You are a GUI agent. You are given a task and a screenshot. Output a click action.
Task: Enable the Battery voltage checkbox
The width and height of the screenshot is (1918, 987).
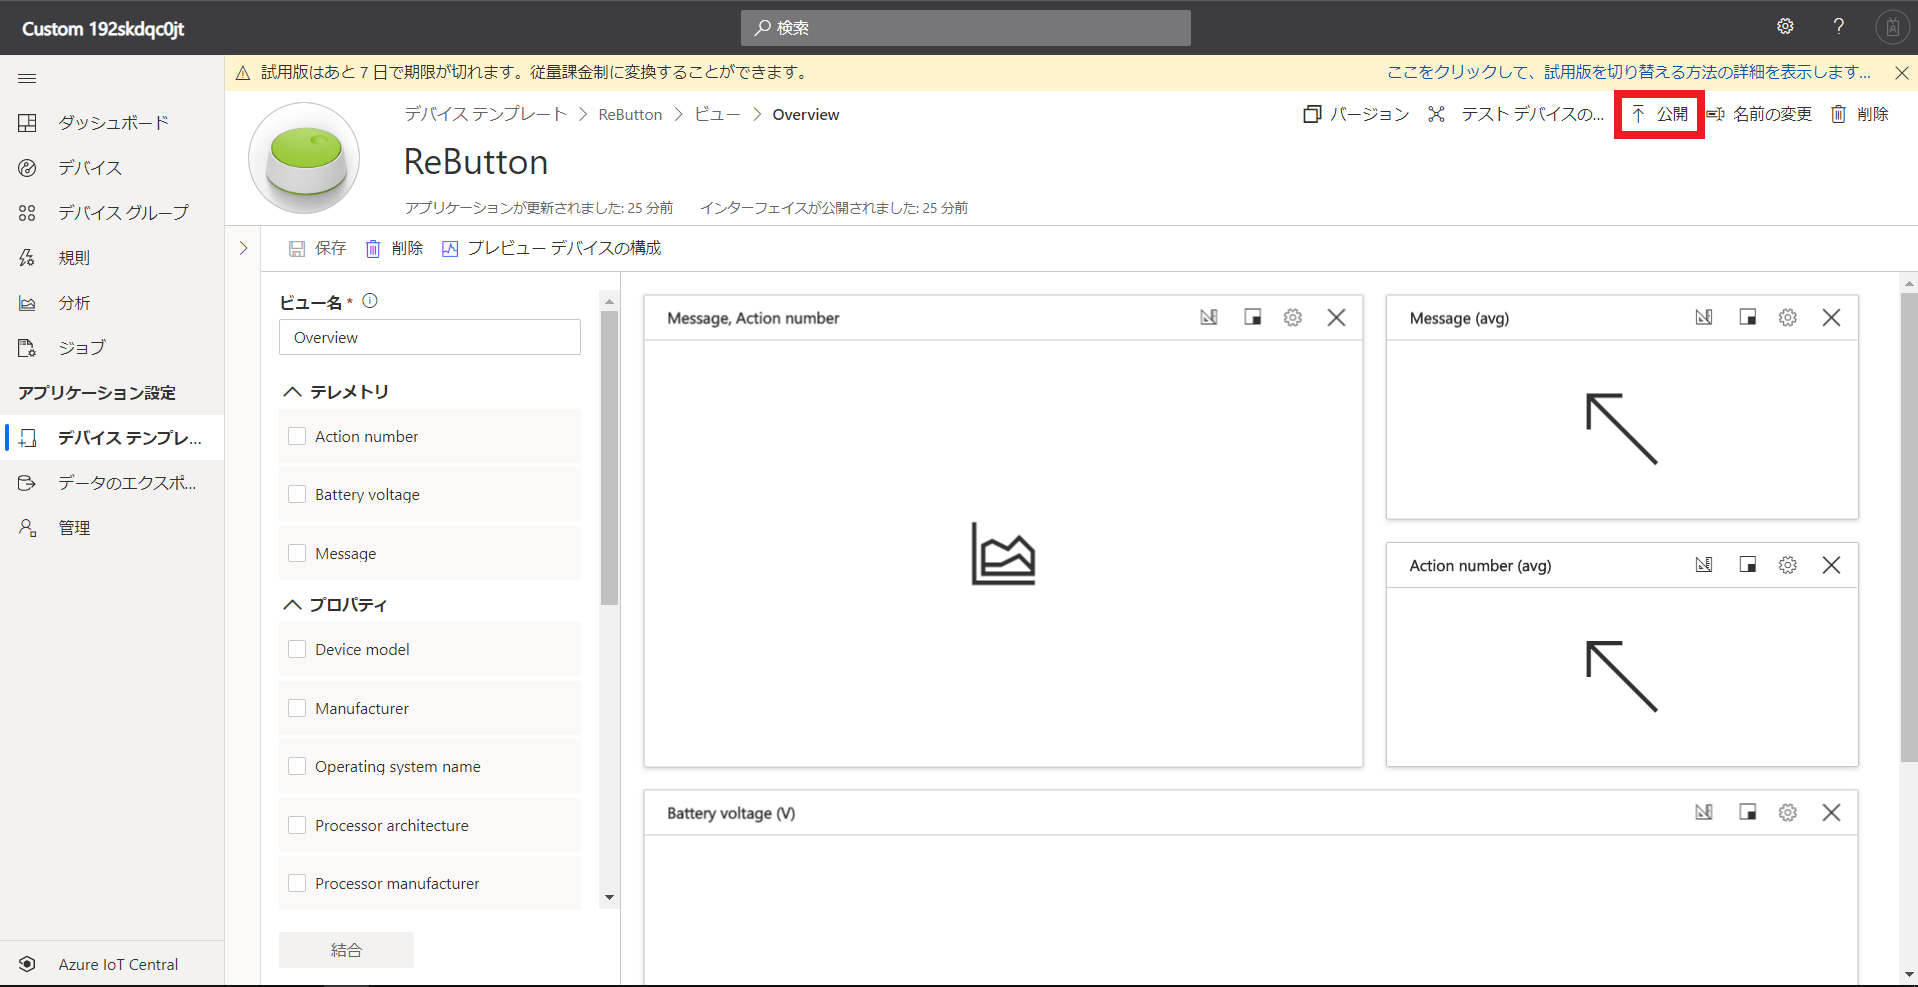click(297, 494)
